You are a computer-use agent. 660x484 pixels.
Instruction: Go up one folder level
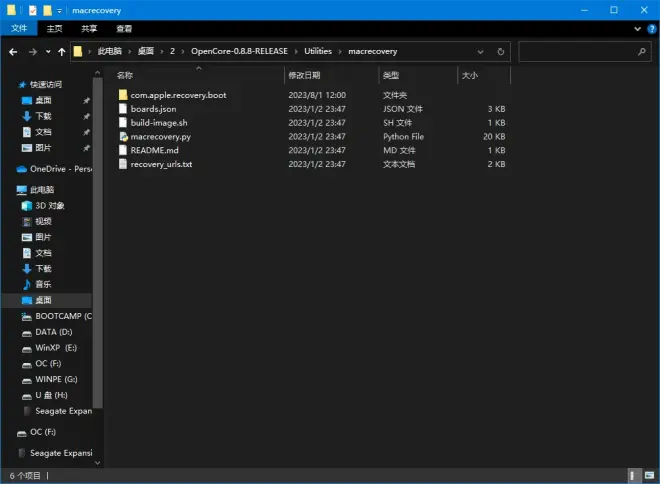62,52
